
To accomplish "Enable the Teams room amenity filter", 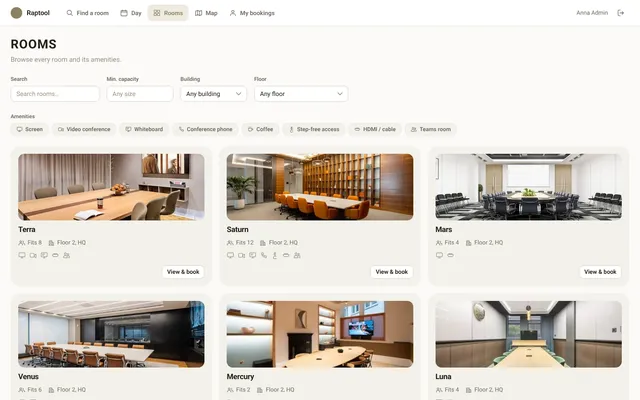I will [431, 129].
